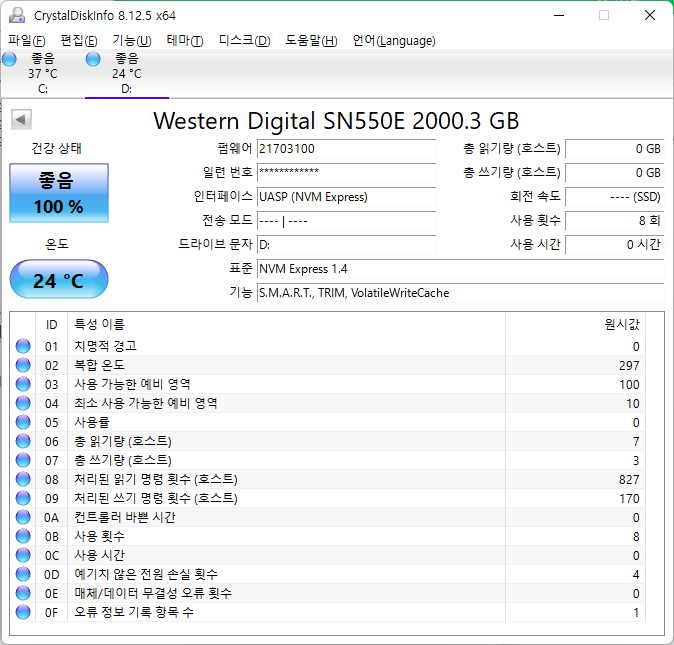674x645 pixels.
Task: Open the 기능(U) menu
Action: click(x=132, y=41)
